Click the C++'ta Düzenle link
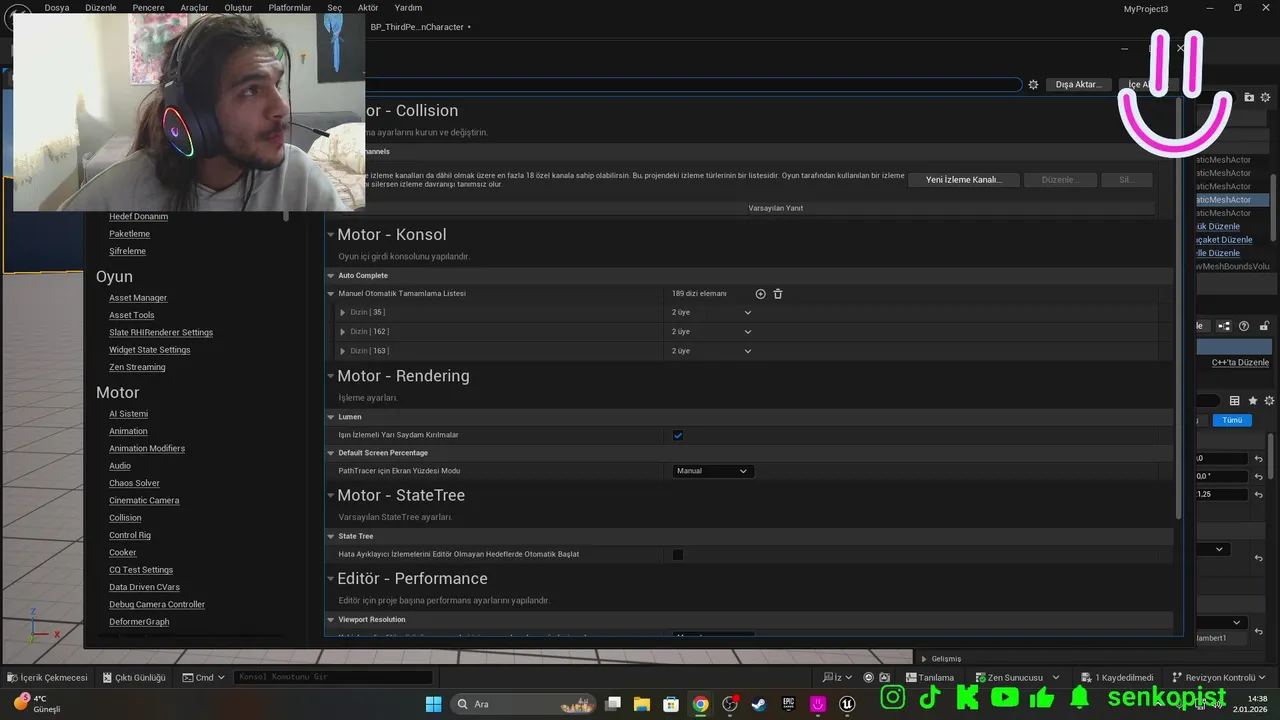This screenshot has width=1280, height=720. 1240,363
